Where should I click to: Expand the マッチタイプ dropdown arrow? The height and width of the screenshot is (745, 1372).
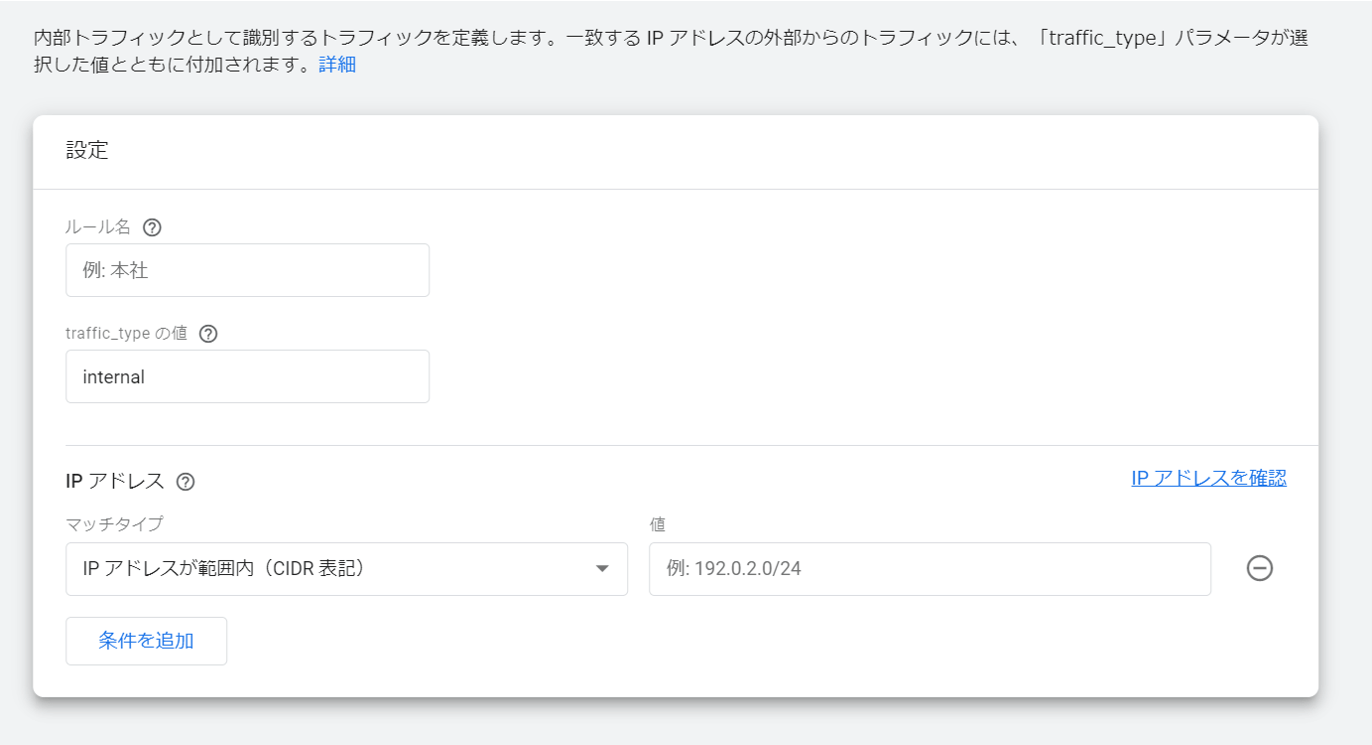coord(602,569)
